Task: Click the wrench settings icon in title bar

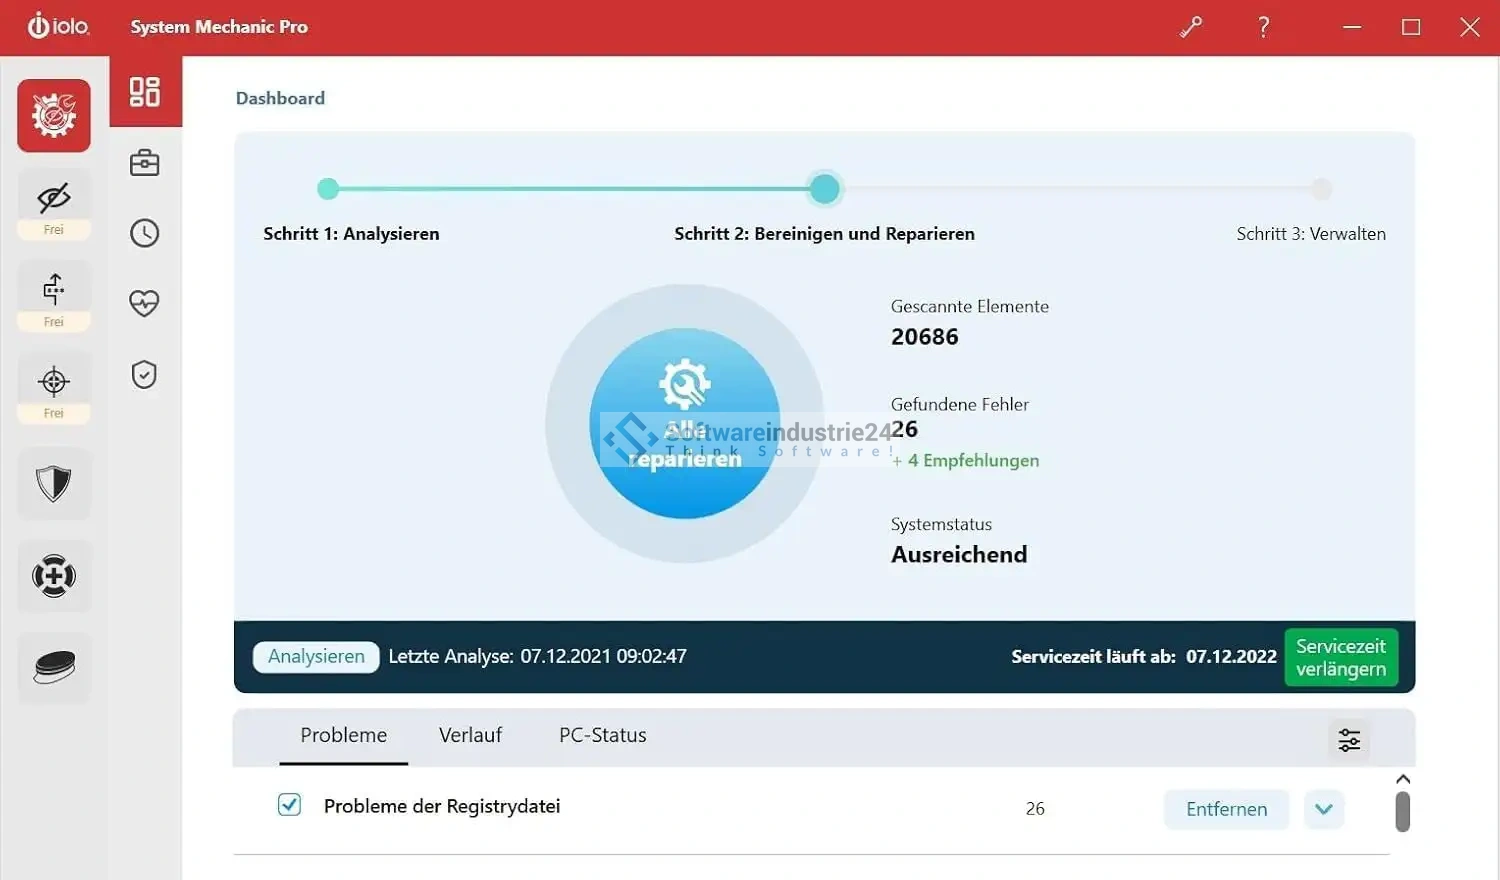Action: pos(1190,27)
